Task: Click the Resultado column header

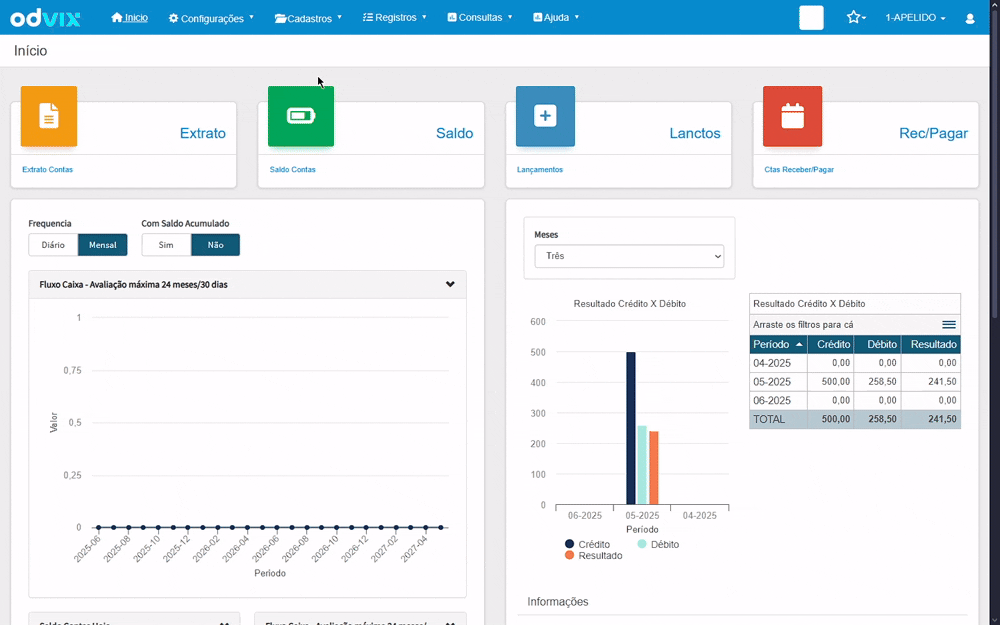Action: coord(931,344)
